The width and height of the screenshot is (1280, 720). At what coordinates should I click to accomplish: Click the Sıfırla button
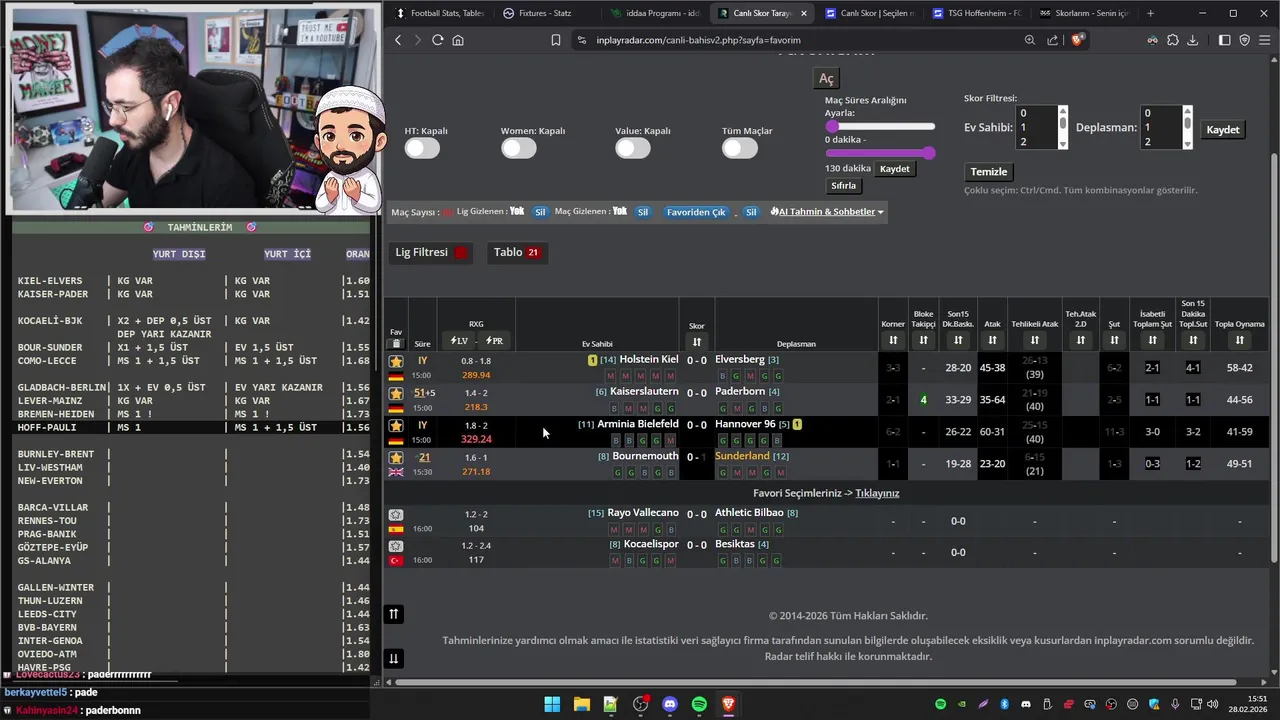pyautogui.click(x=843, y=186)
